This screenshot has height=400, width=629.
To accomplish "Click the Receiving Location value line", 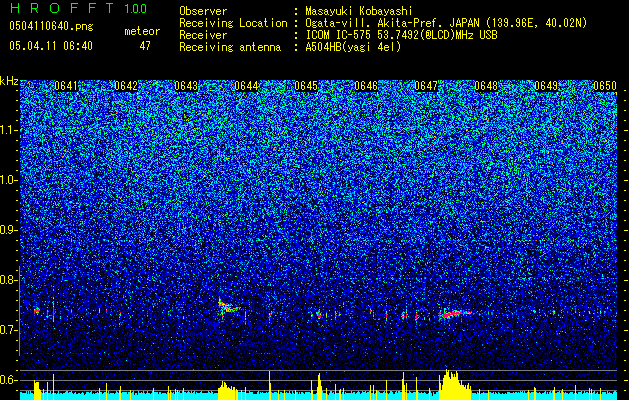I will click(446, 23).
